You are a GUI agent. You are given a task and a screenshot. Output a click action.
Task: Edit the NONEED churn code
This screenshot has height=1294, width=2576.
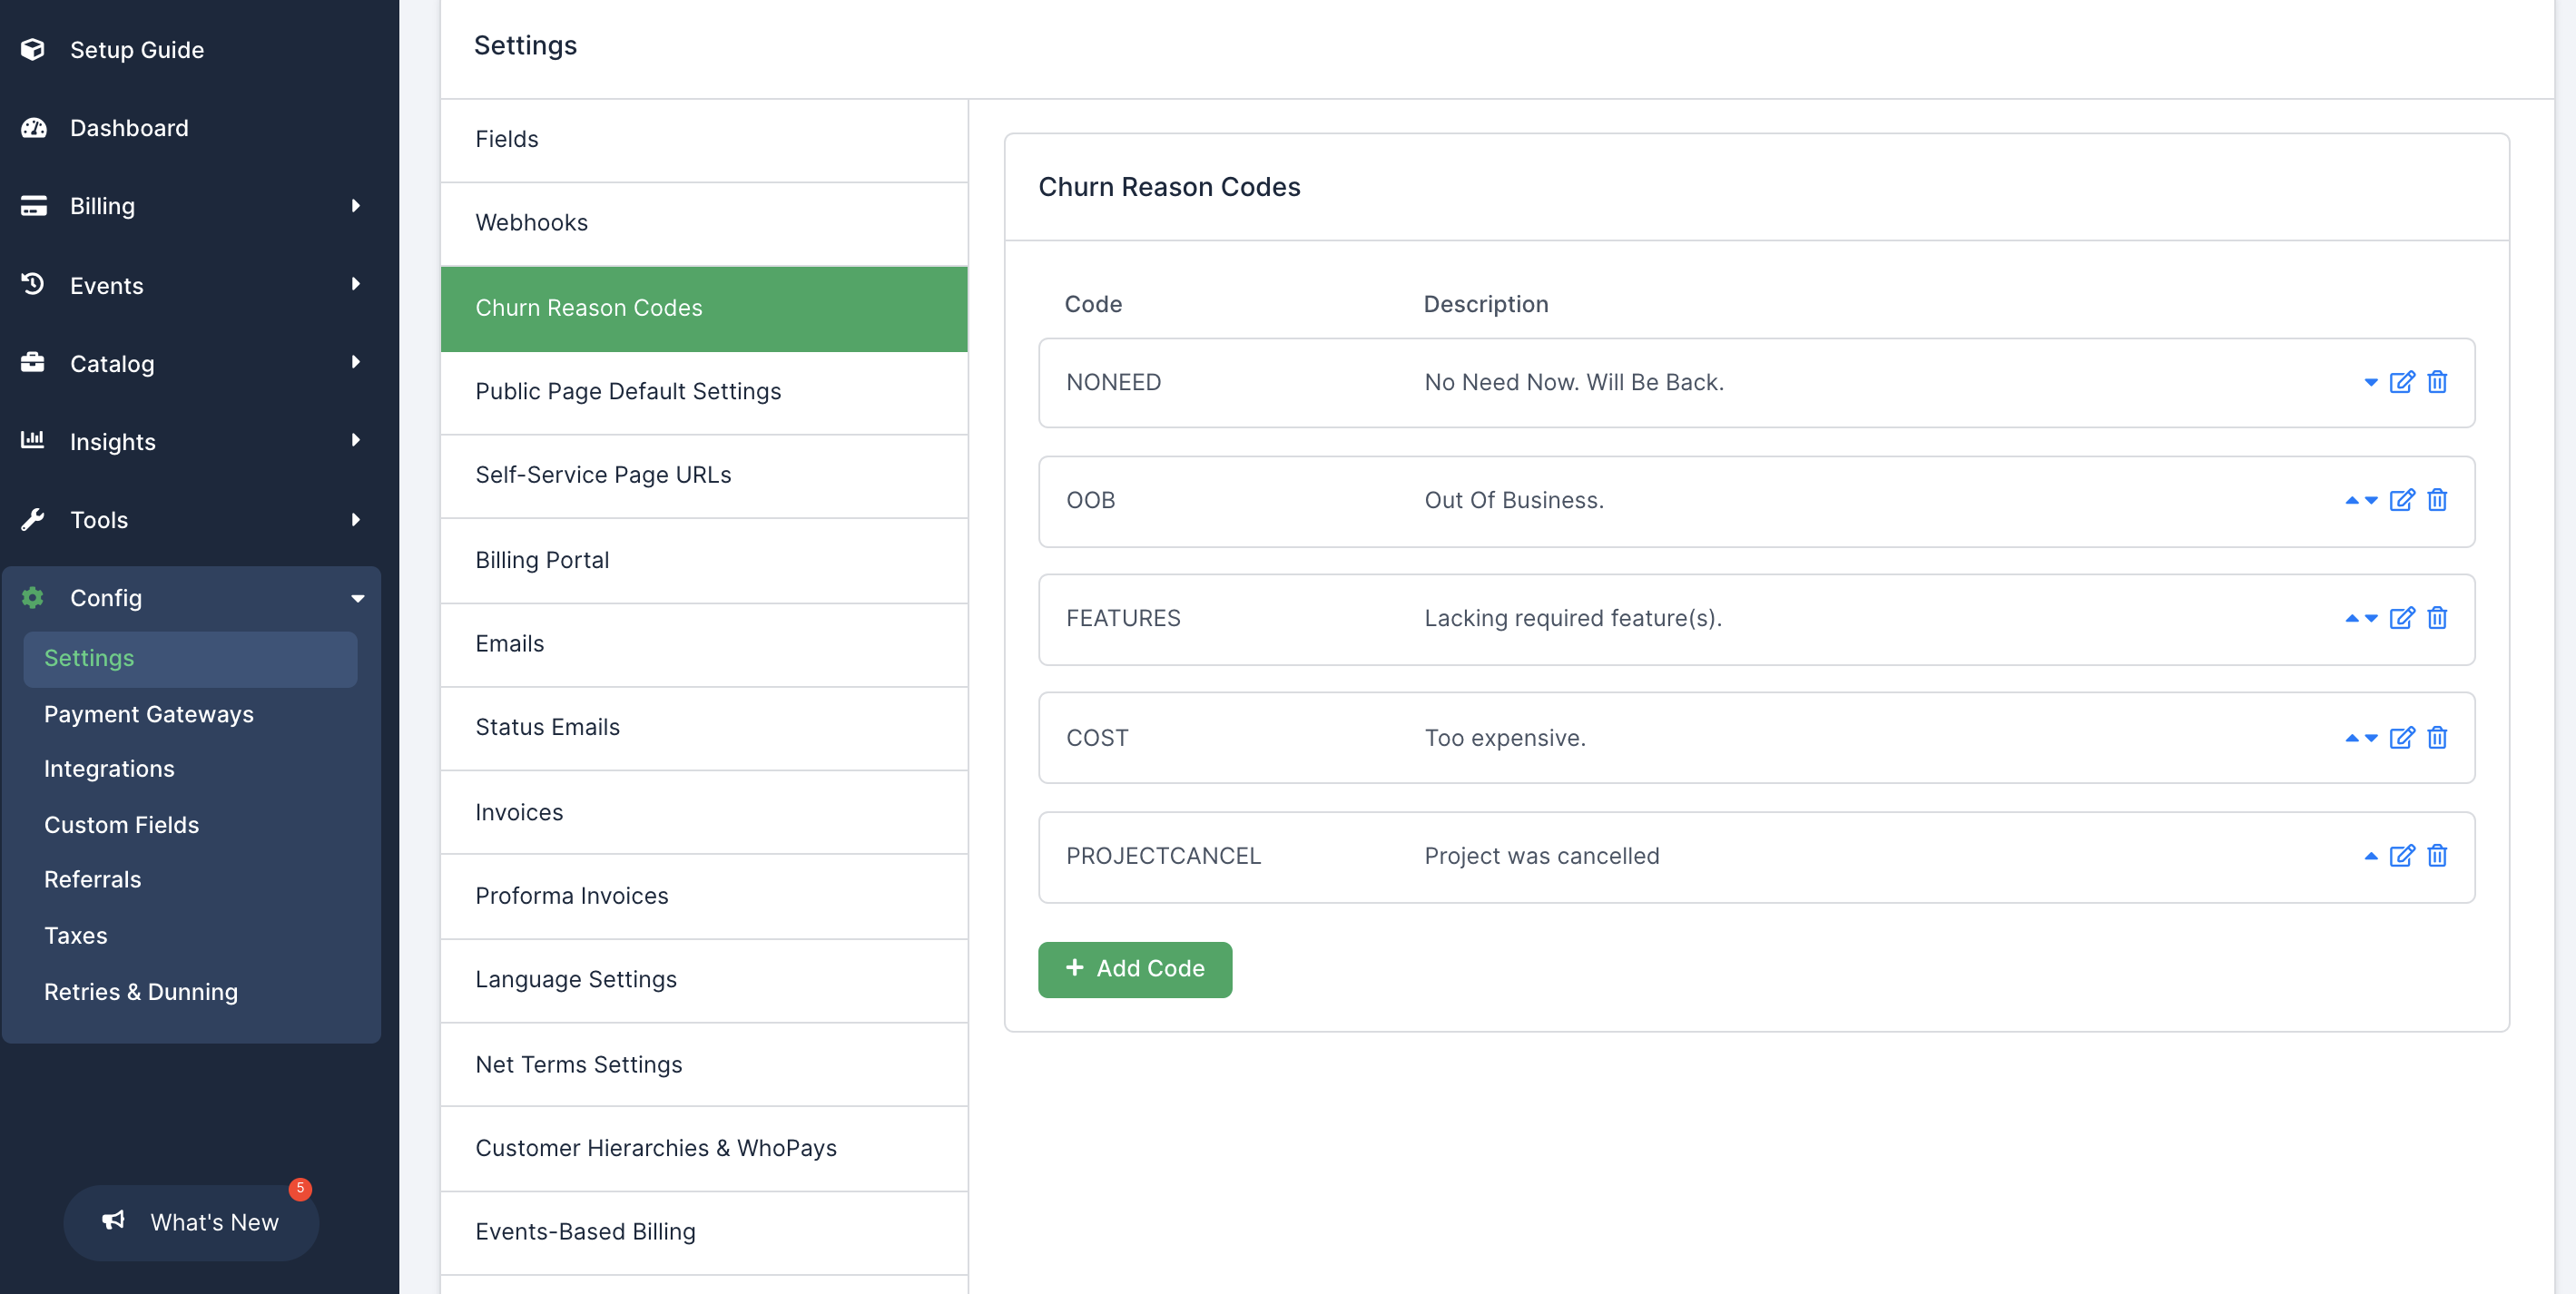click(x=2401, y=382)
